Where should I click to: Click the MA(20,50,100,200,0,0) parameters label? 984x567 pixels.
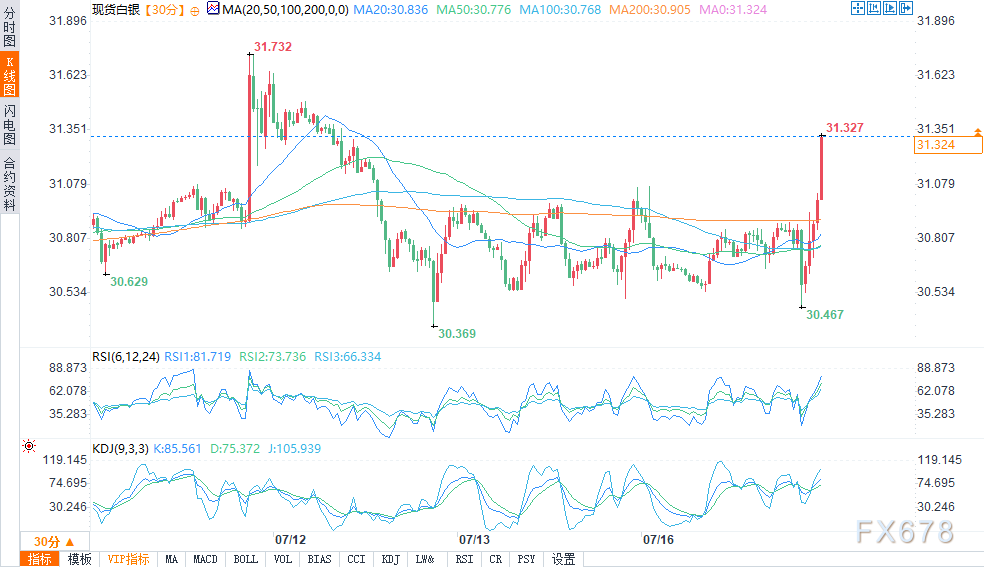coord(285,10)
